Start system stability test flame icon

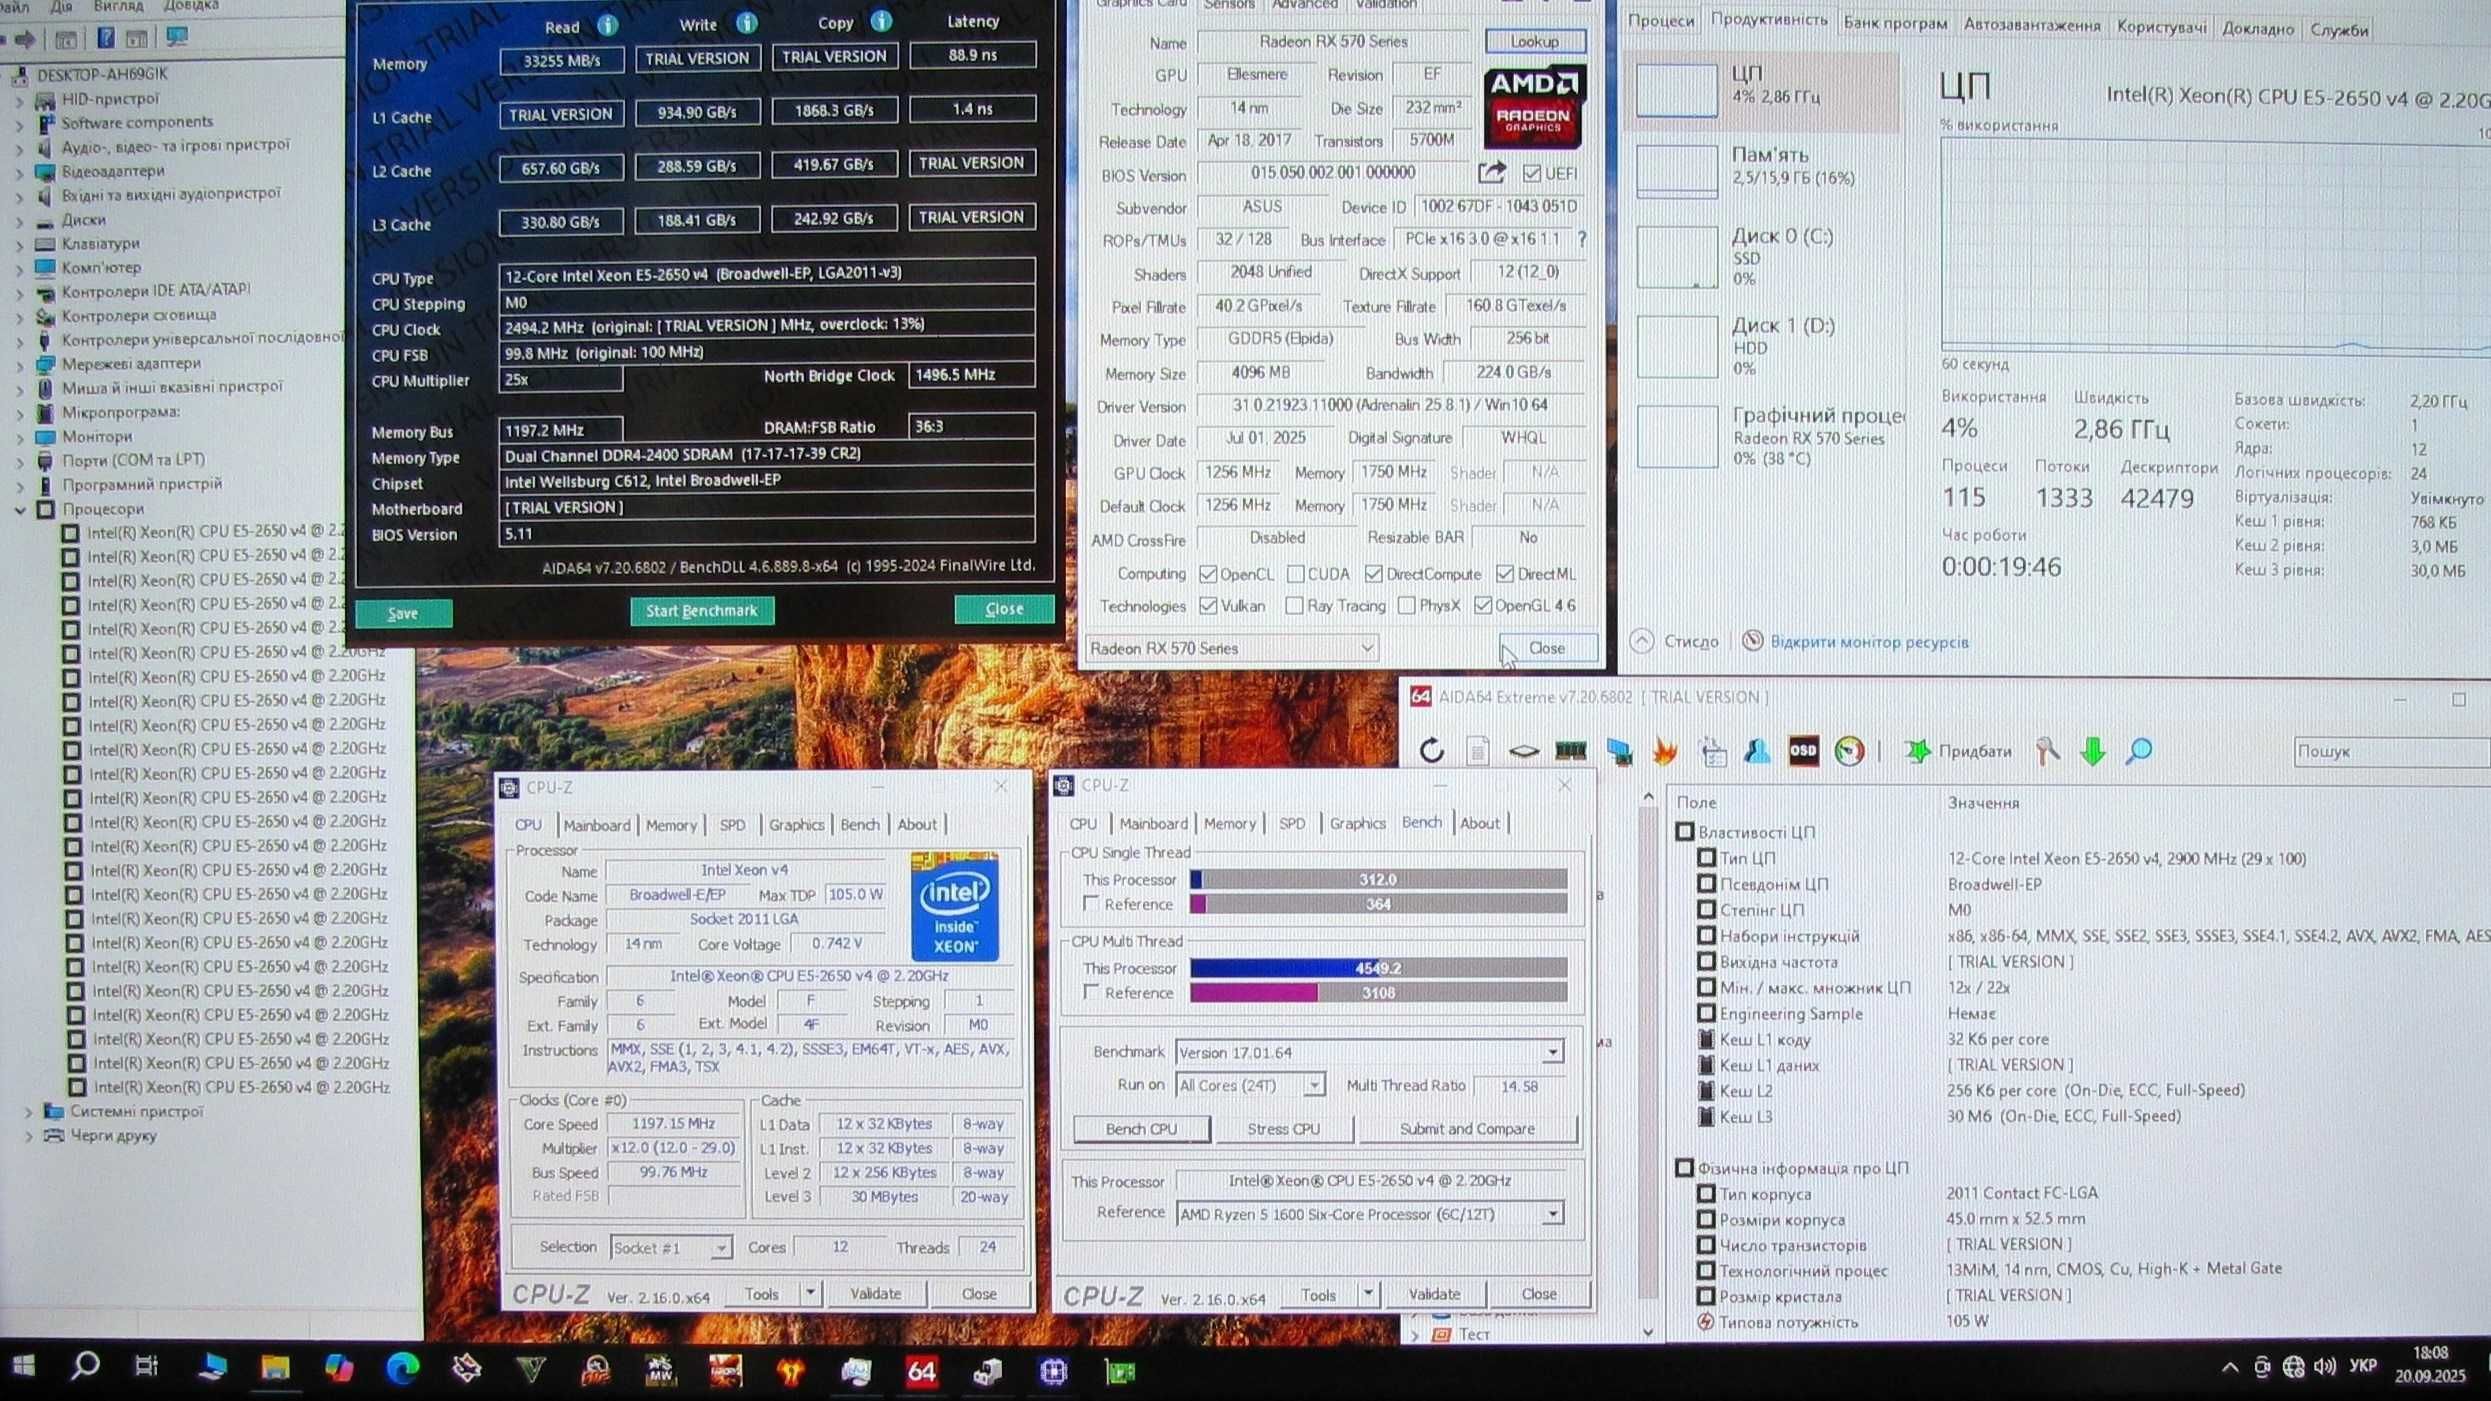pos(1665,751)
